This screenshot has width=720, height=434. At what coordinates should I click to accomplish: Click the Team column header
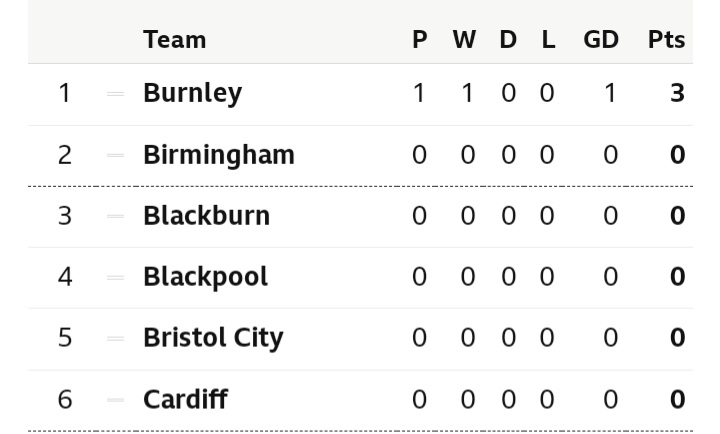[x=174, y=40]
